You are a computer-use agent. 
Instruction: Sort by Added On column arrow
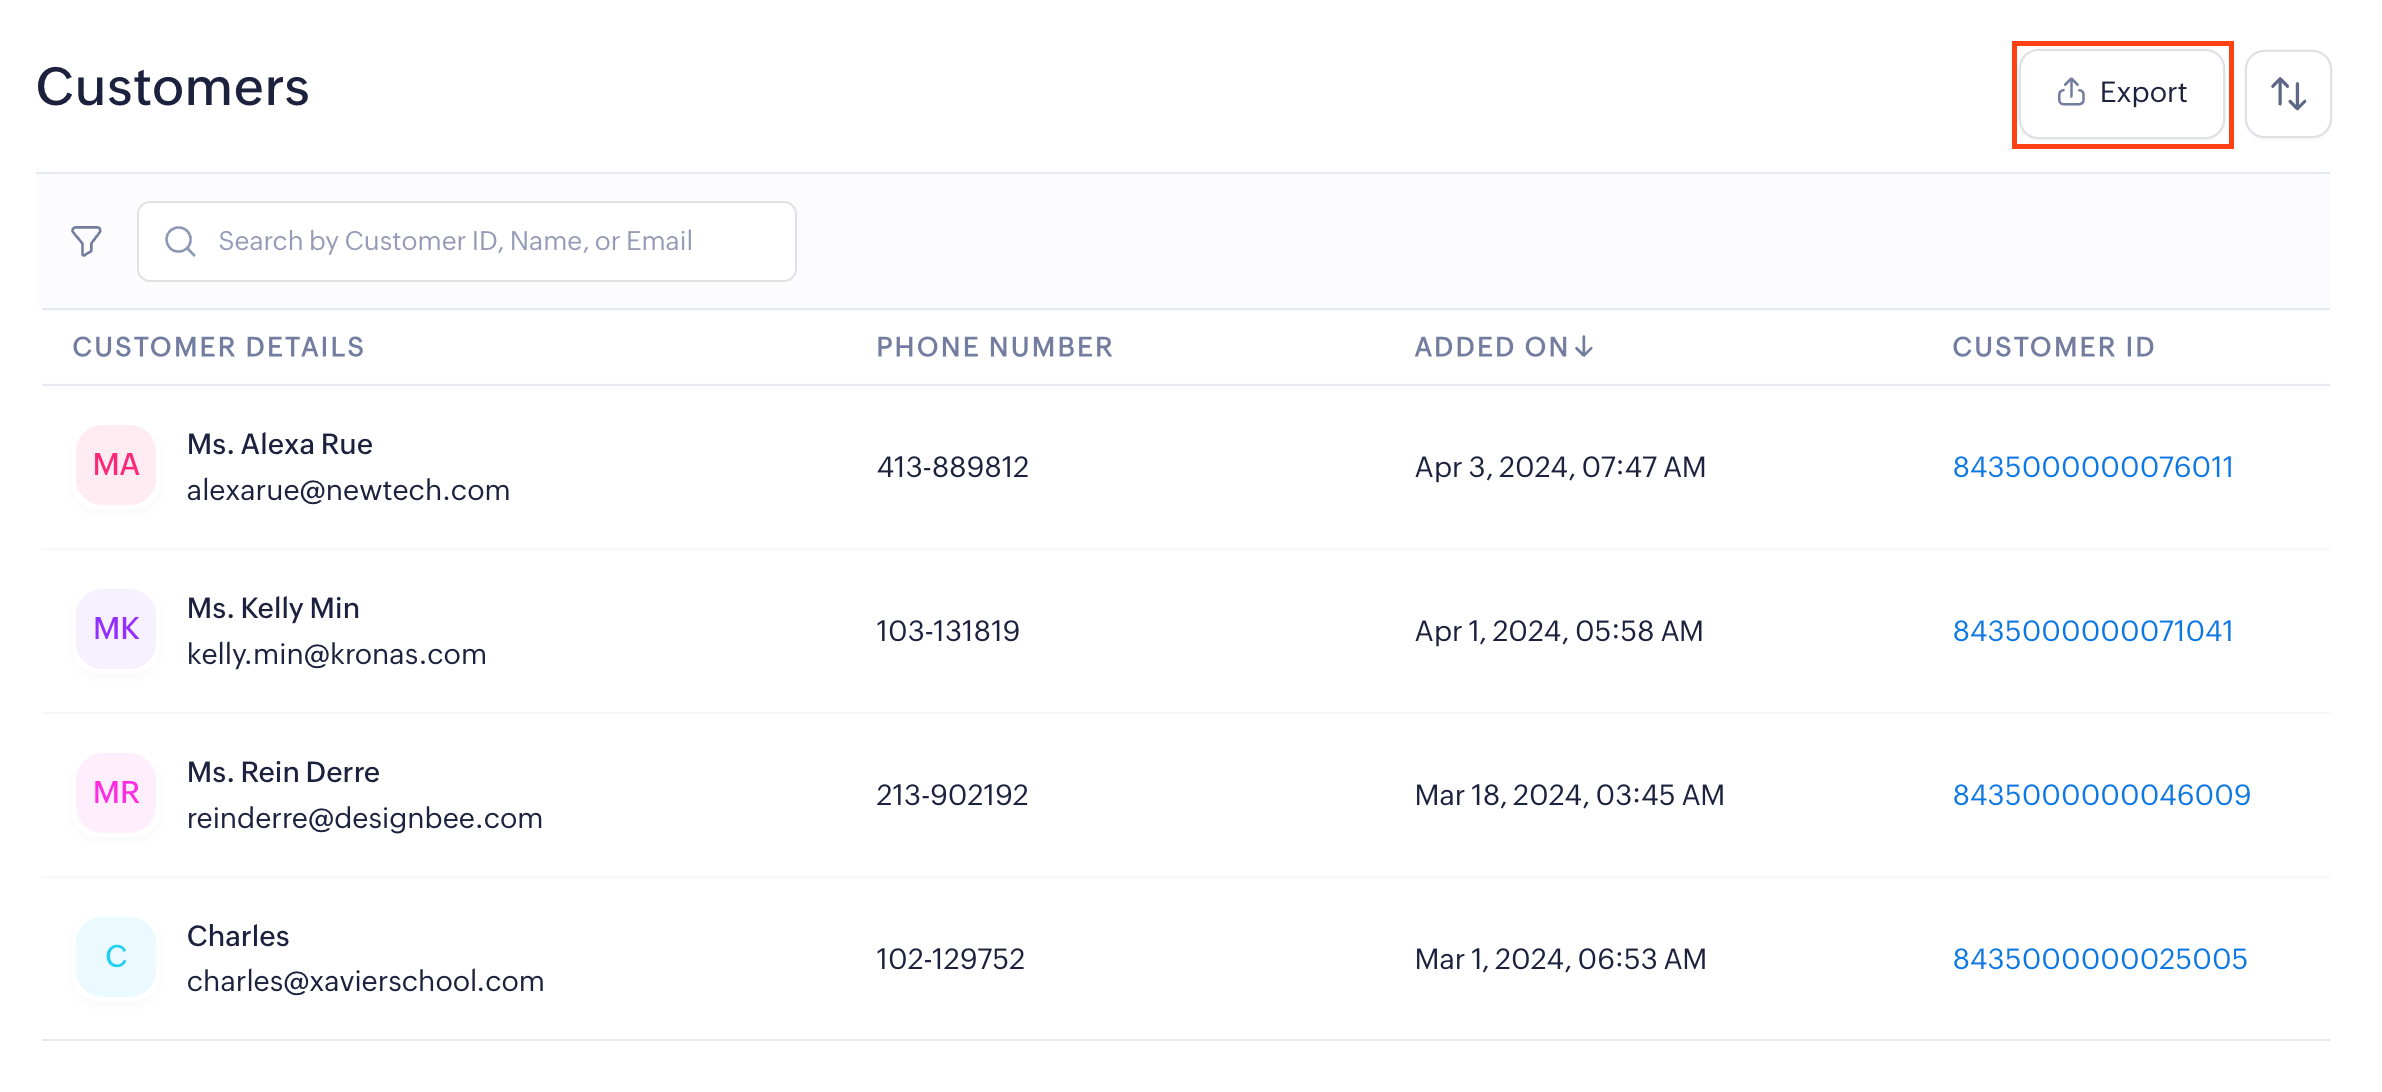(1584, 347)
